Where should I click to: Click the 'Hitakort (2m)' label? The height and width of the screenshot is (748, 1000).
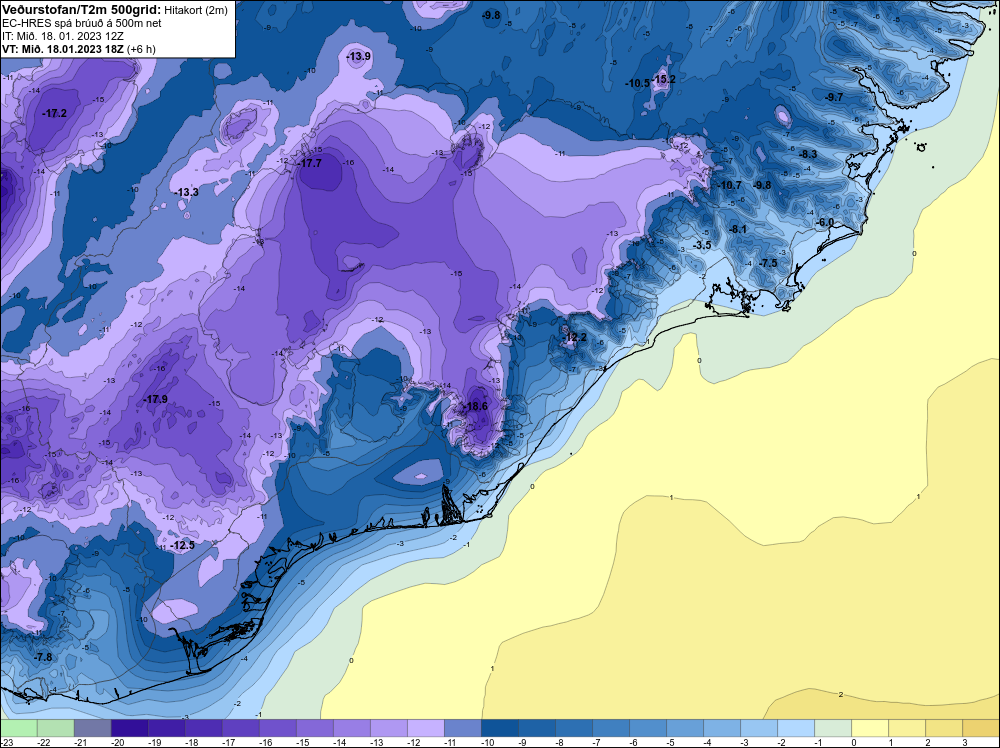click(196, 10)
